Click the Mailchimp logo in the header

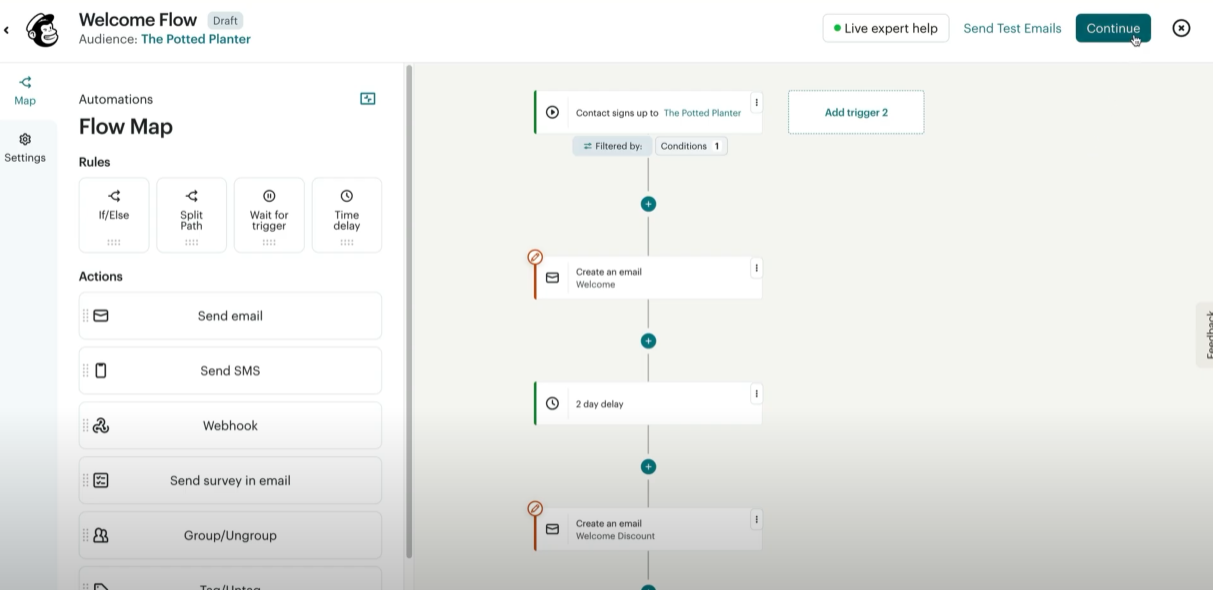click(42, 30)
